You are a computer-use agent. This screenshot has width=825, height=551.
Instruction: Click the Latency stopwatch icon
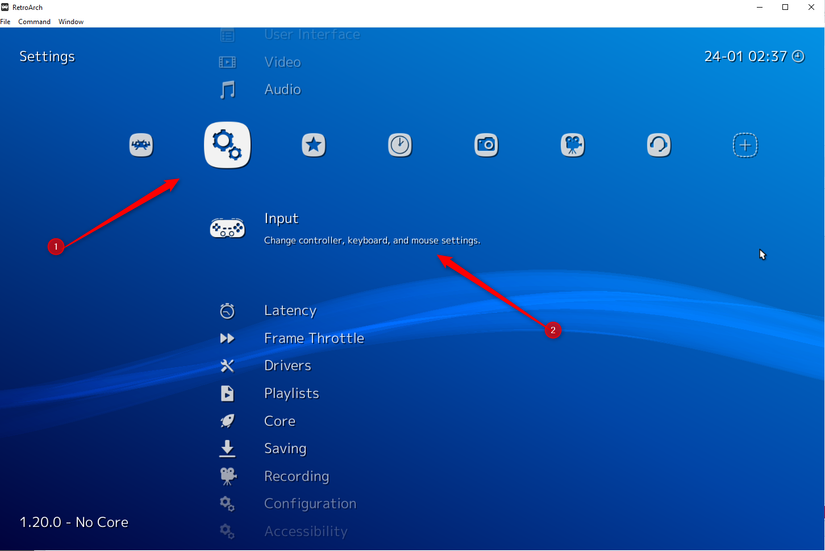227,310
